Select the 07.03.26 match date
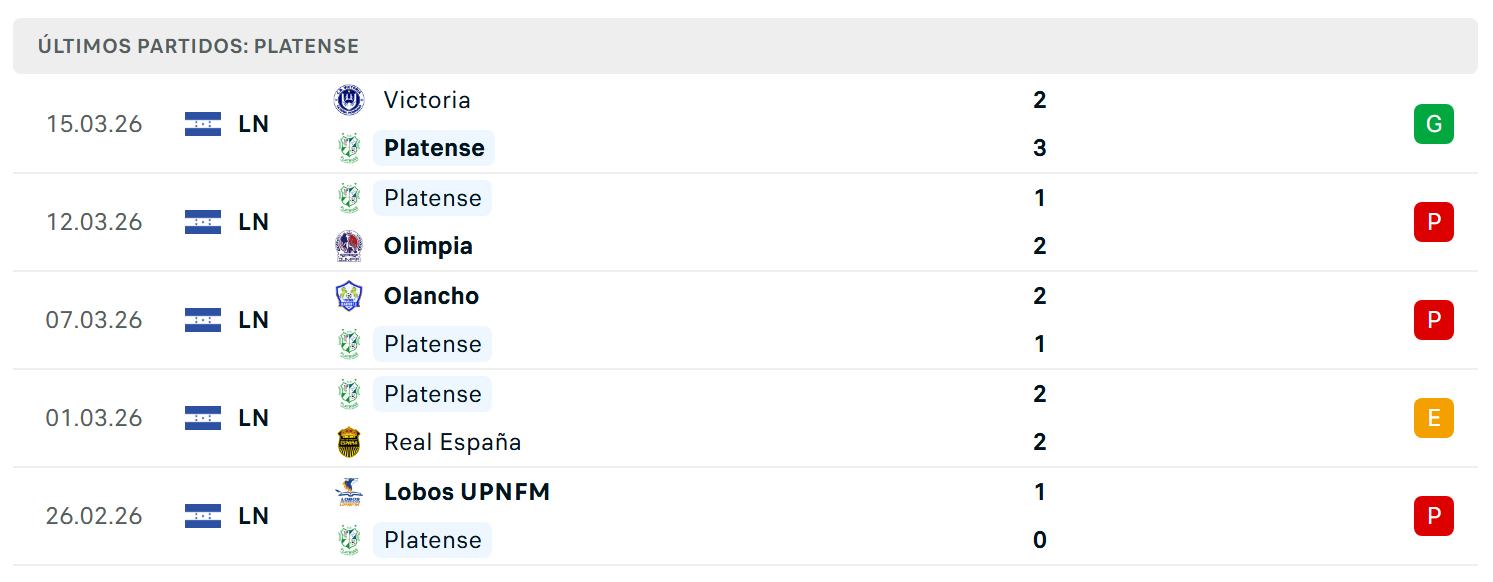This screenshot has width=1493, height=582. (x=94, y=320)
